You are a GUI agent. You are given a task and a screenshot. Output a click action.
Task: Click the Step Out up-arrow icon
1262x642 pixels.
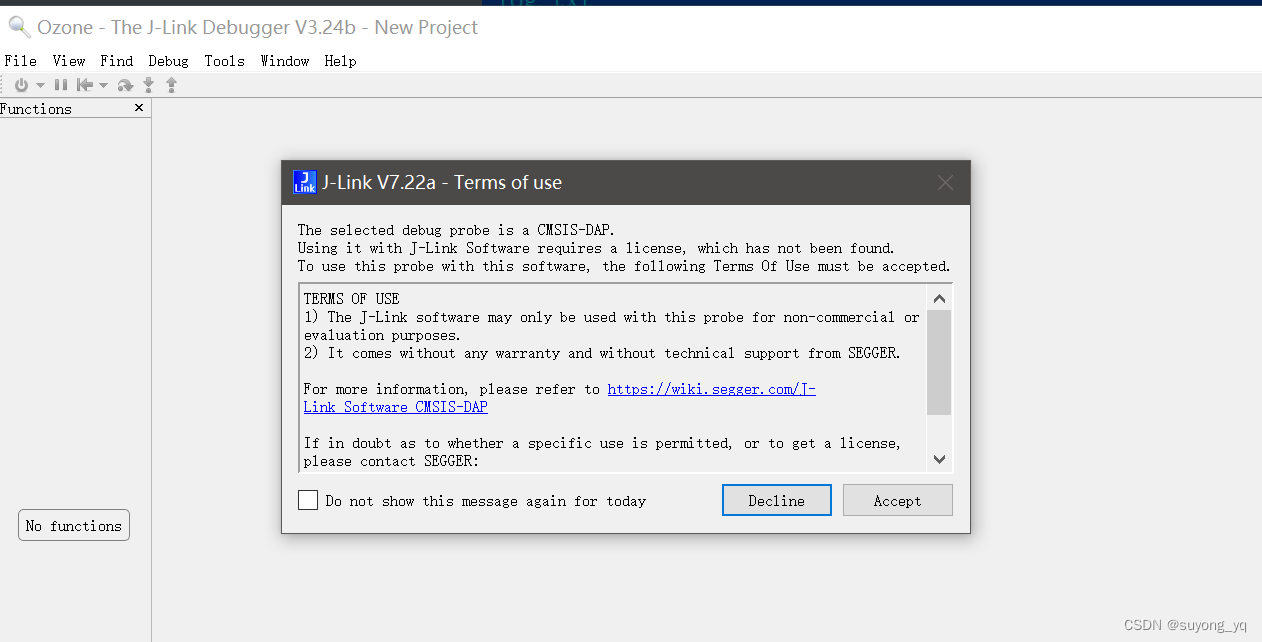tap(171, 86)
